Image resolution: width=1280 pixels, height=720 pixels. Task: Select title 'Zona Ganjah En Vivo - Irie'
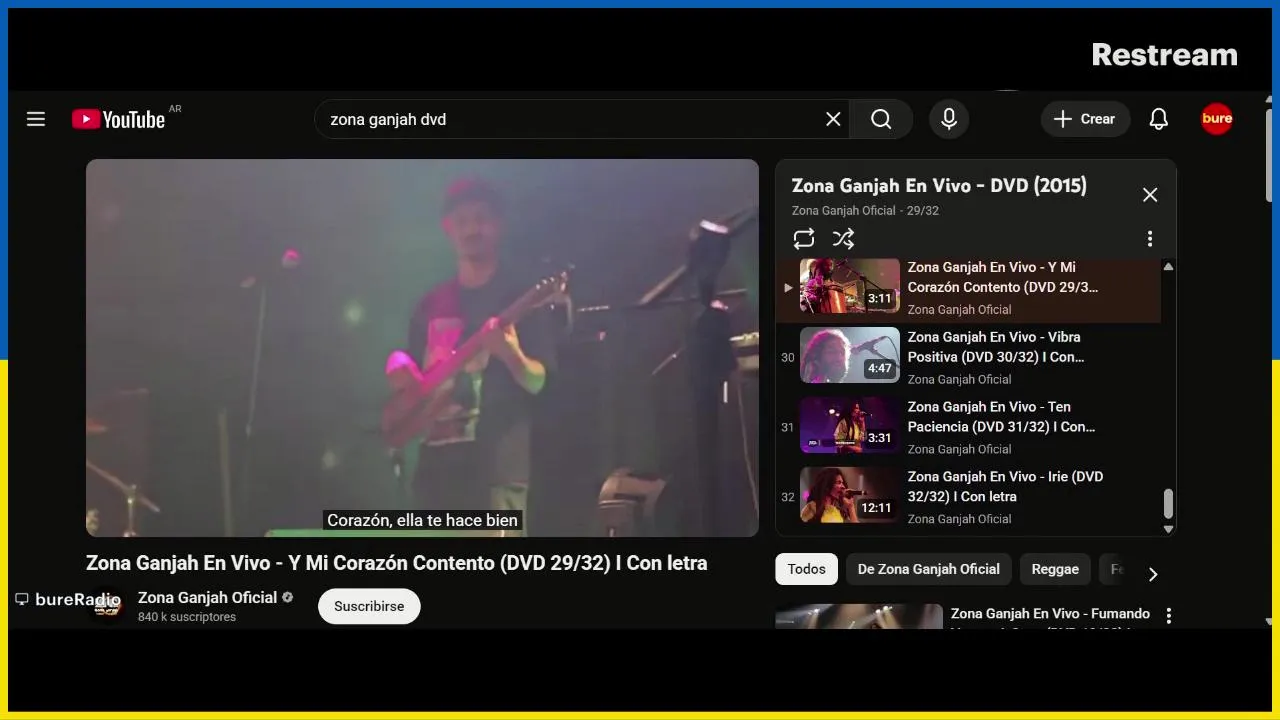[1005, 487]
